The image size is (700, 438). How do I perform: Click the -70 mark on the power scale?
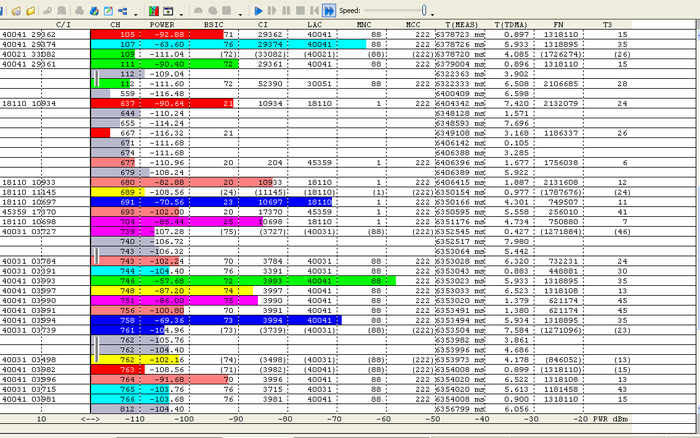[334, 419]
